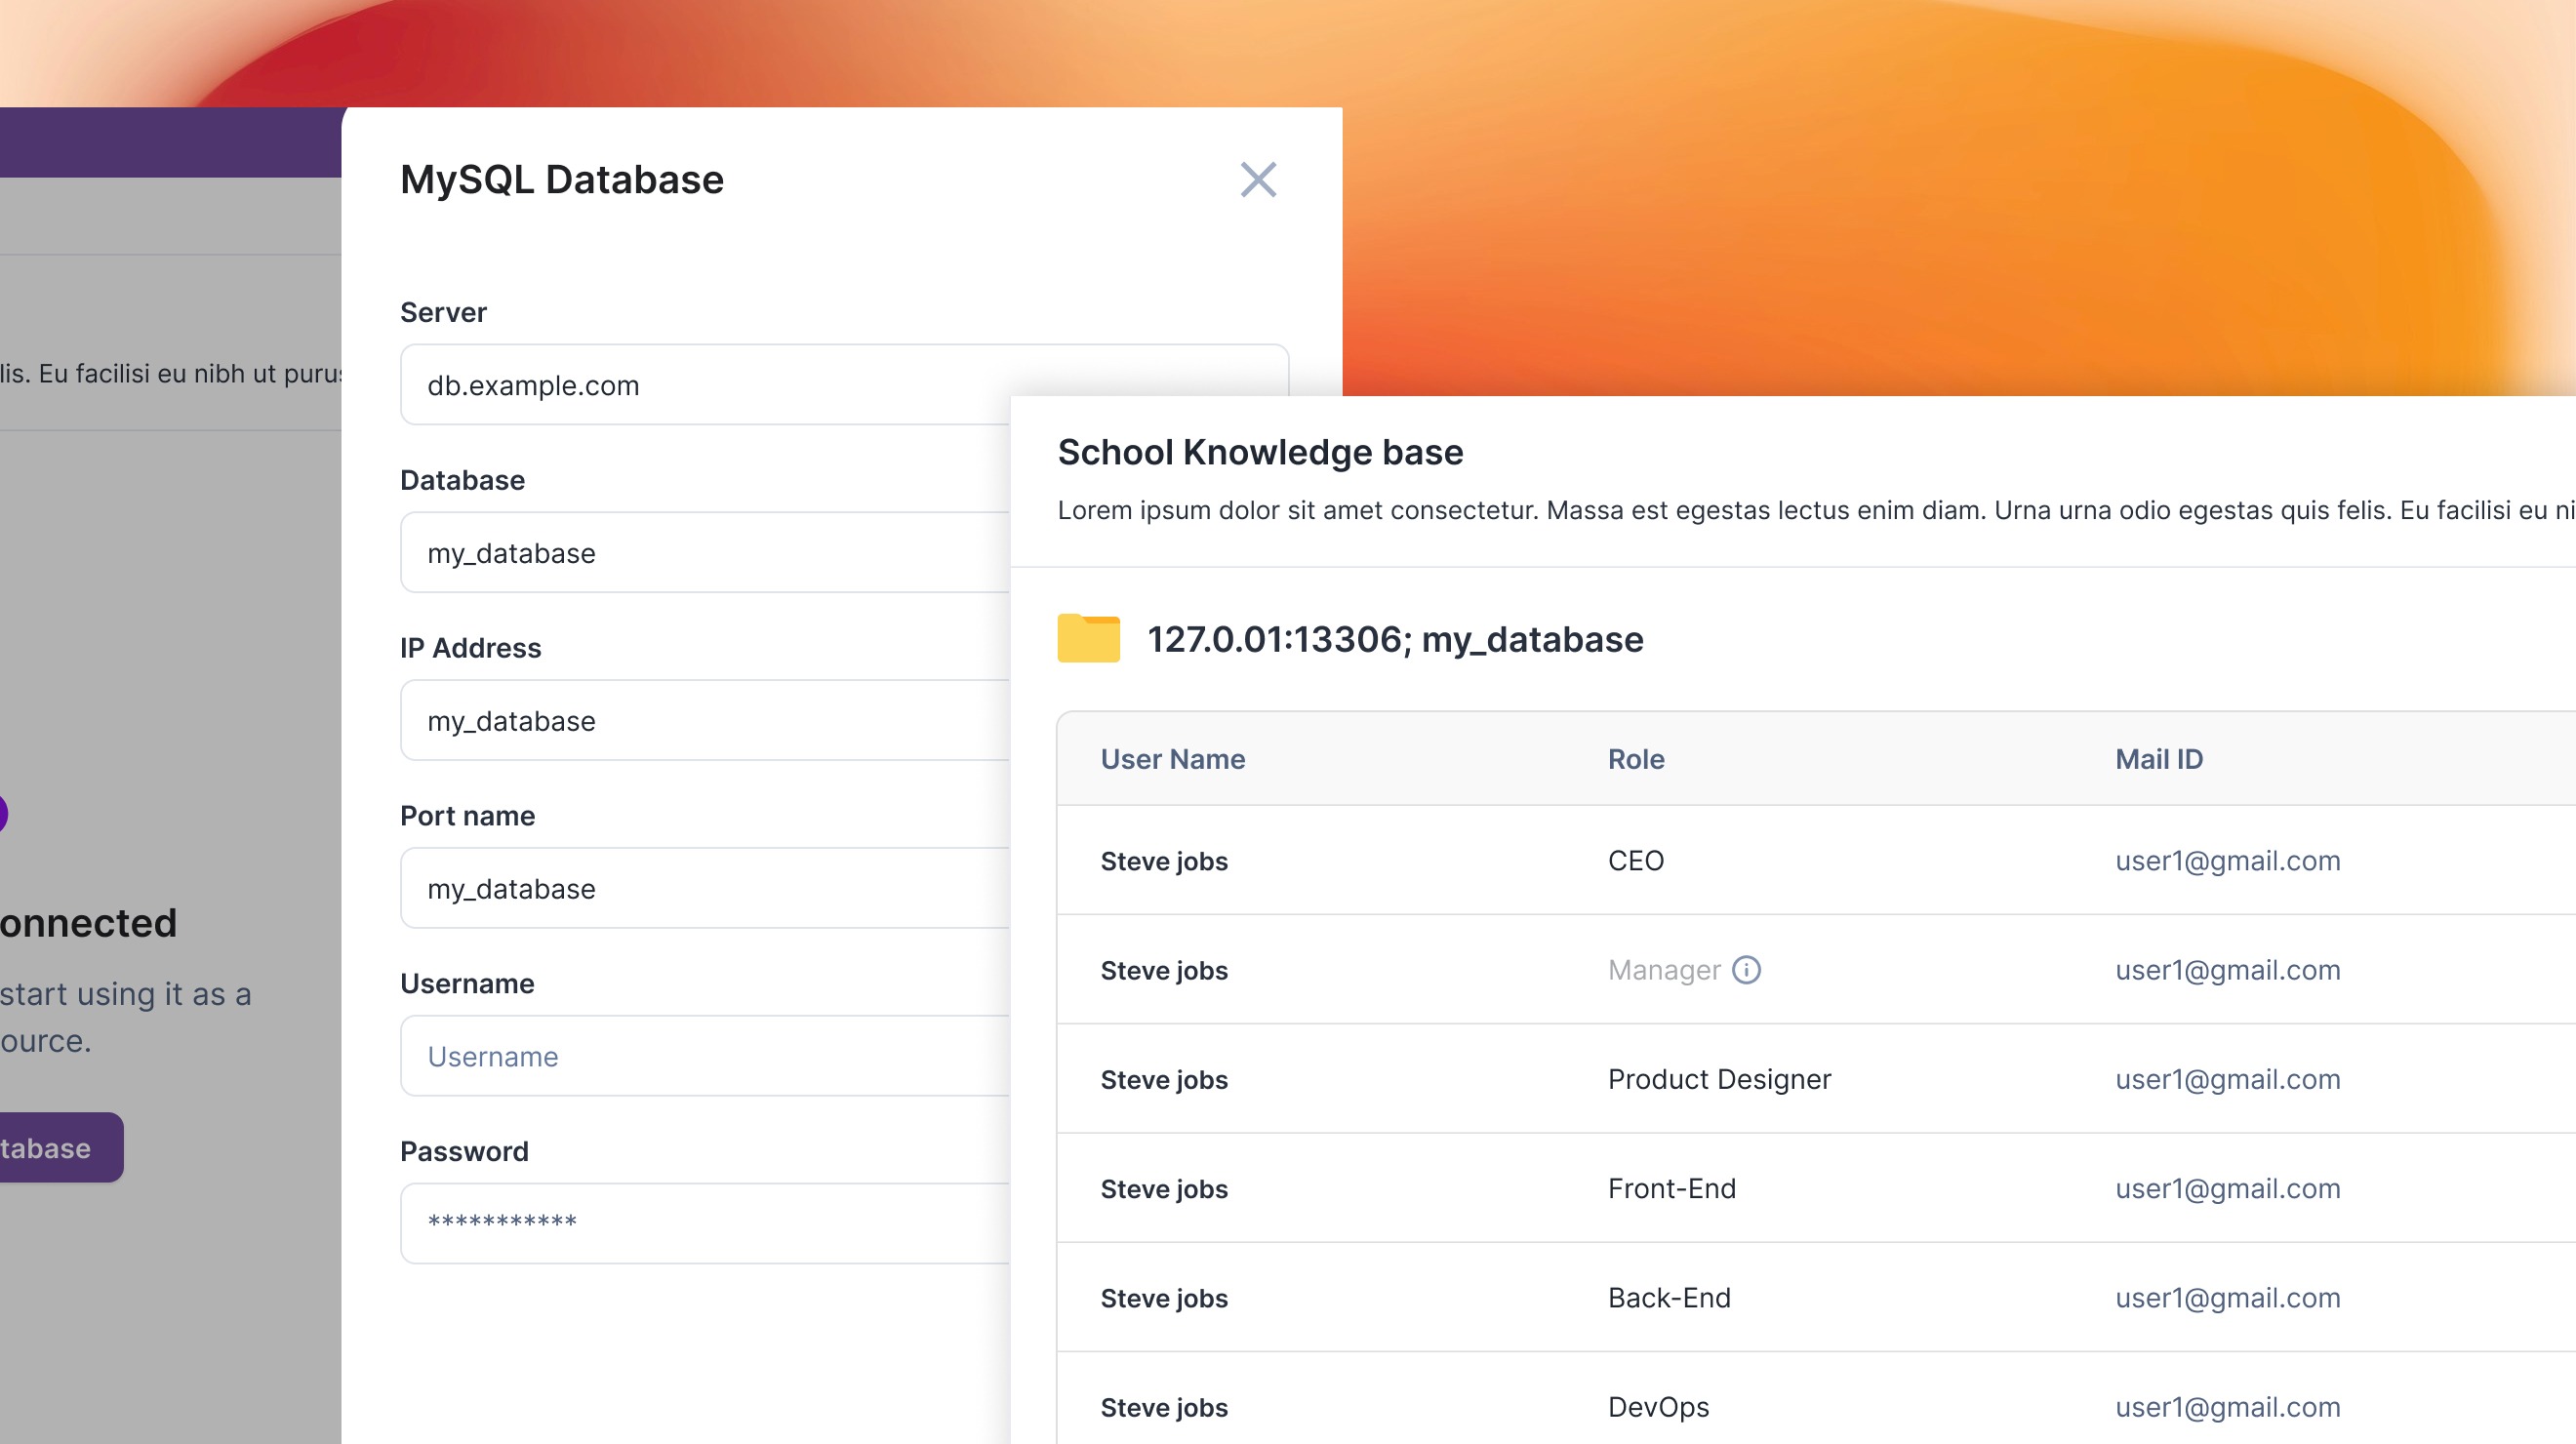Click the Database input field
This screenshot has height=1444, width=2576.
coord(705,553)
